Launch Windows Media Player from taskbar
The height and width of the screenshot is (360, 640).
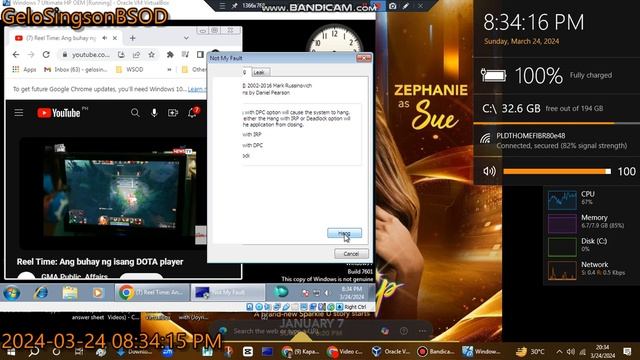click(x=98, y=293)
